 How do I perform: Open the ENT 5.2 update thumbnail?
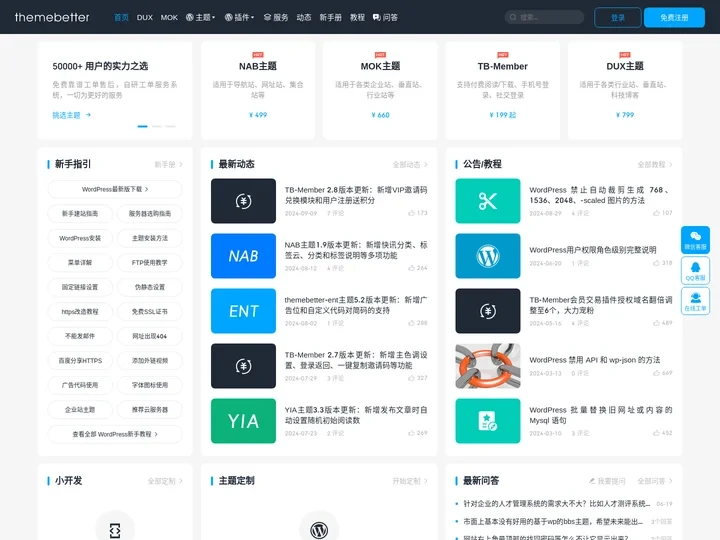click(x=243, y=311)
